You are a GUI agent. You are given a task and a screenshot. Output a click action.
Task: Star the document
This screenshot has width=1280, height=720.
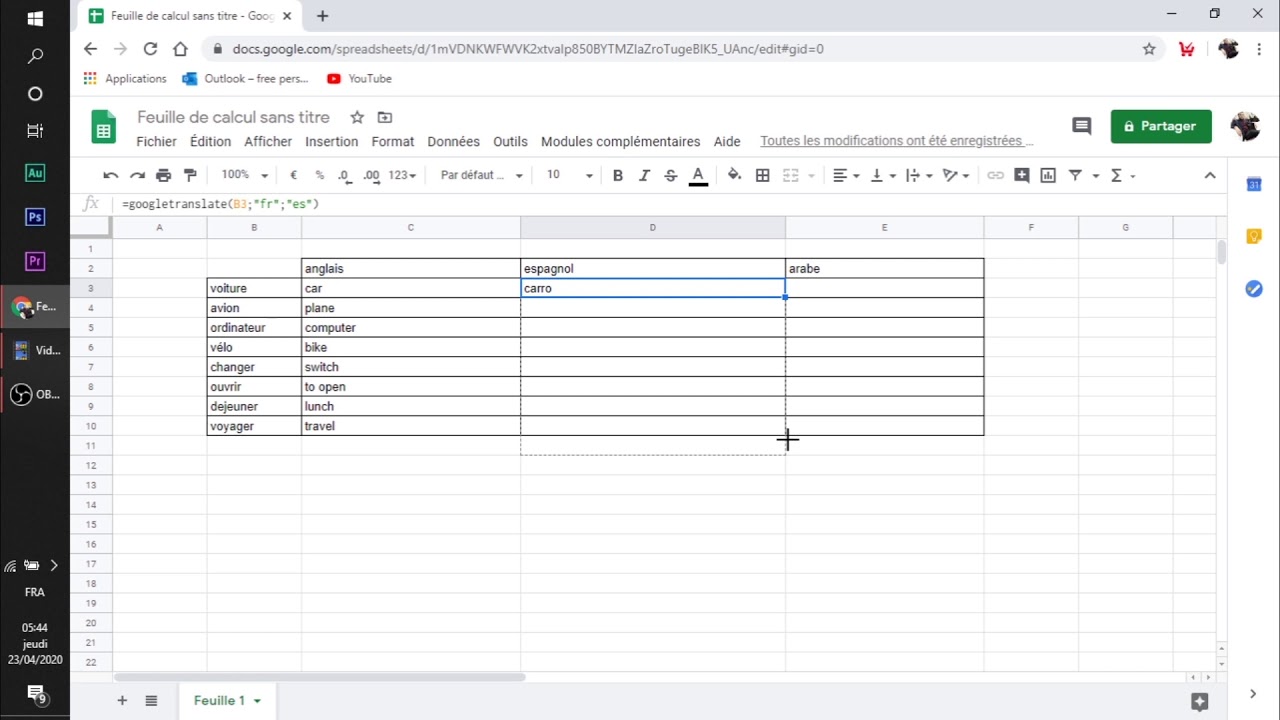(357, 117)
